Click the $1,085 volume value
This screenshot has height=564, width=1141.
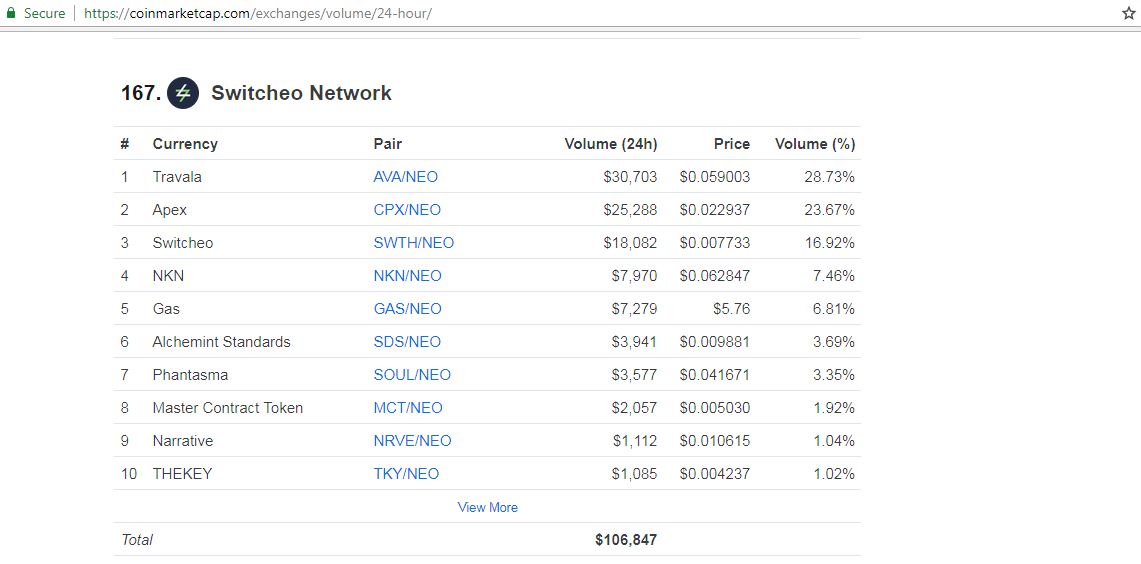click(x=634, y=474)
